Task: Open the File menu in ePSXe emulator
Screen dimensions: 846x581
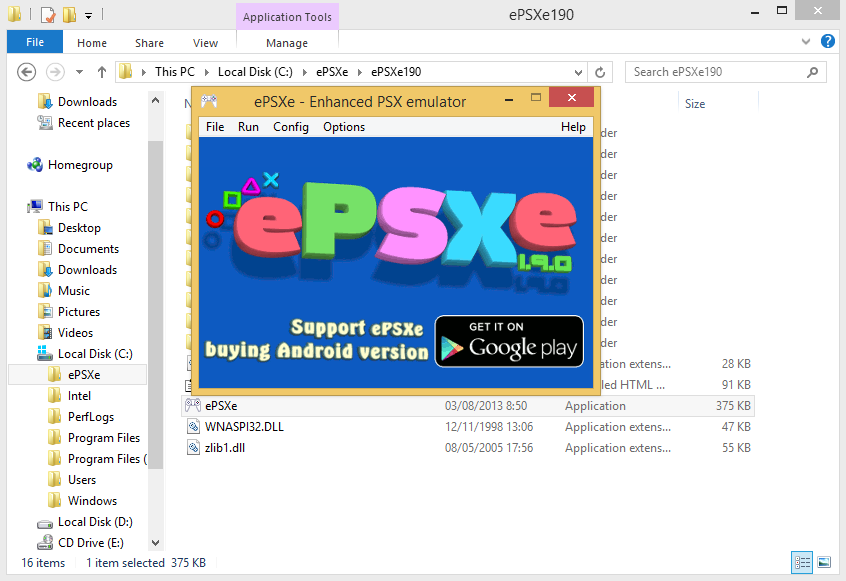Action: point(215,127)
